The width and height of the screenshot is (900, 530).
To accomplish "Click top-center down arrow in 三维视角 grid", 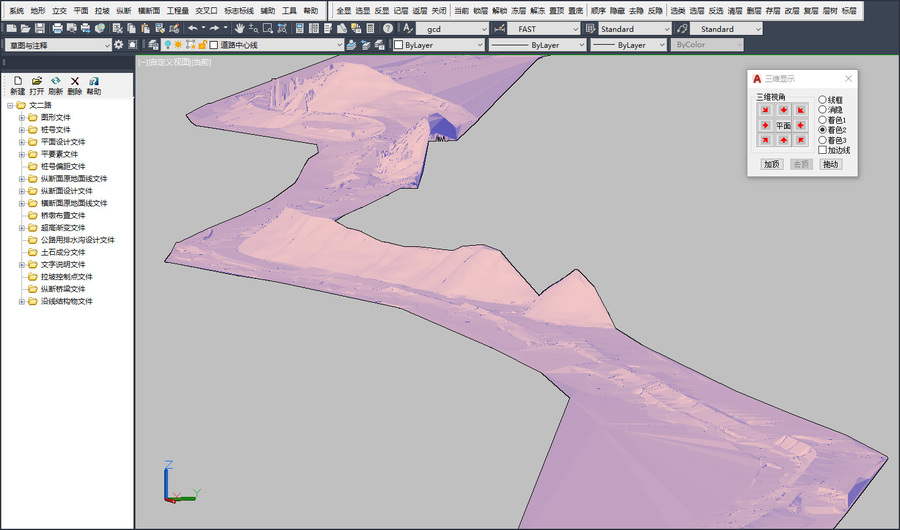I will [x=783, y=110].
